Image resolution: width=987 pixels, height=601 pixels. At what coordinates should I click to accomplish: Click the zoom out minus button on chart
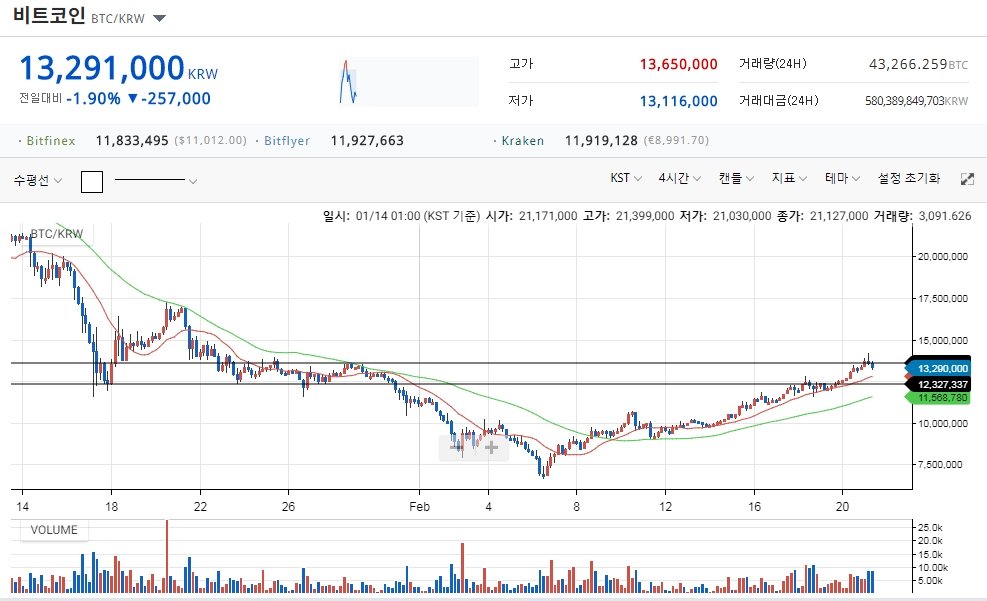click(458, 447)
